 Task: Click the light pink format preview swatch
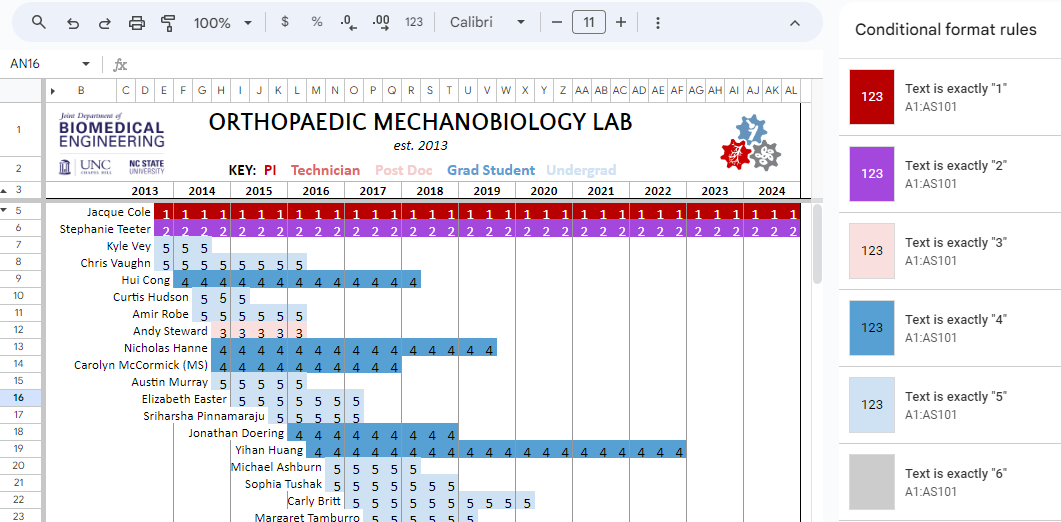[872, 251]
